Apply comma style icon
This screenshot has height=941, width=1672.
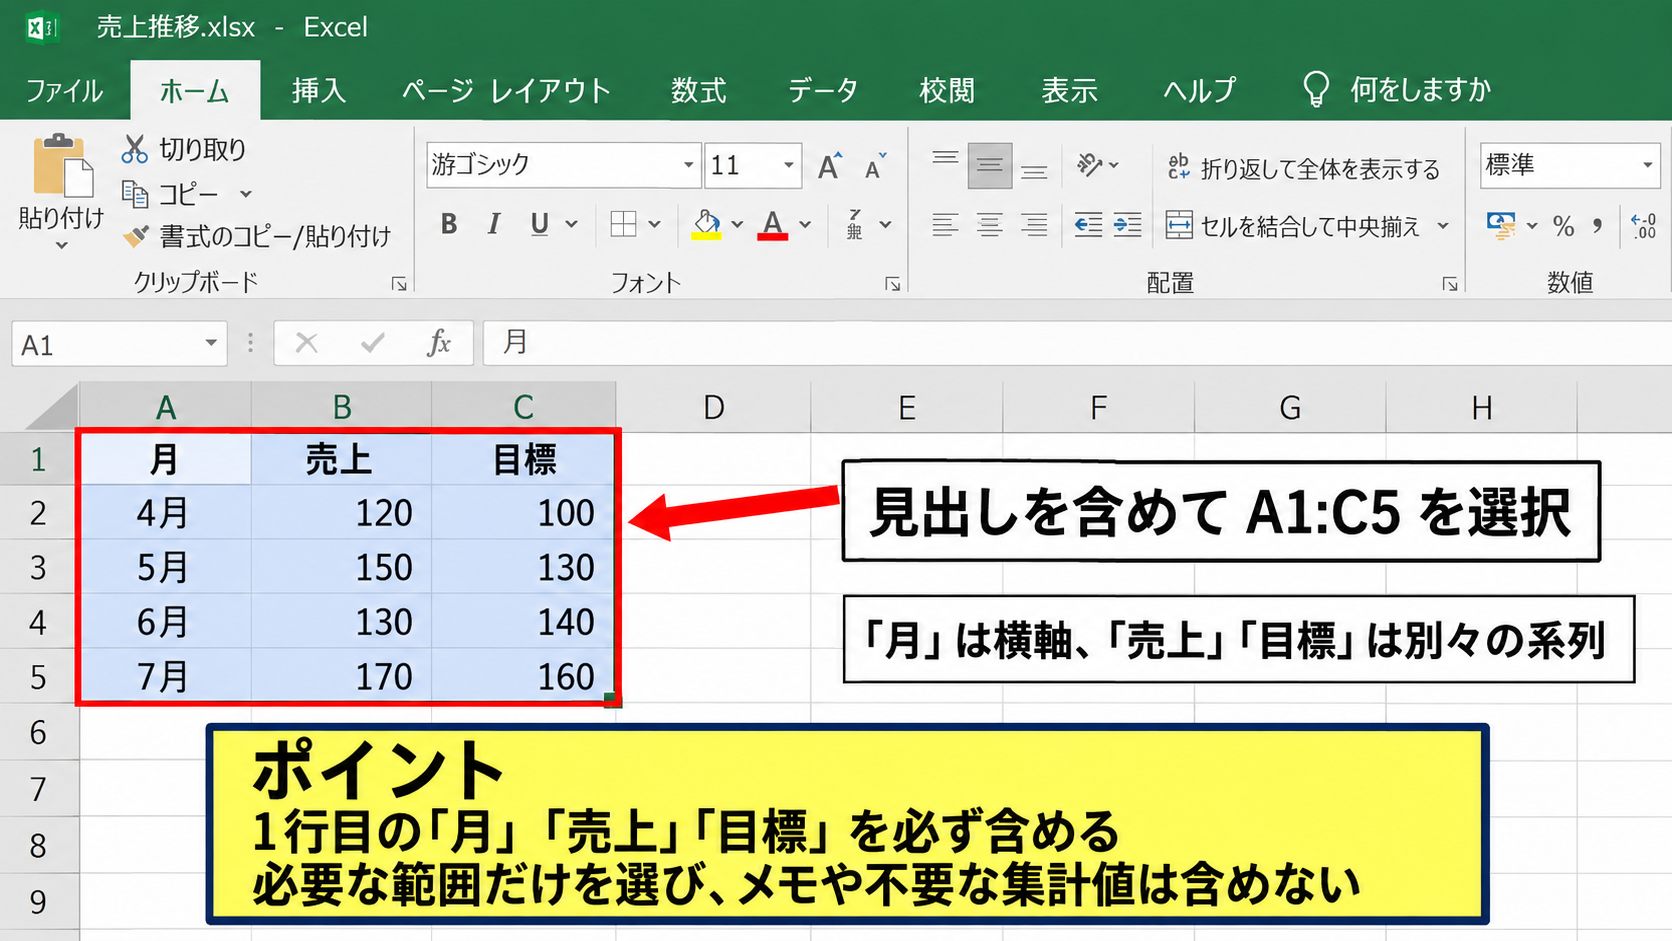[1597, 226]
